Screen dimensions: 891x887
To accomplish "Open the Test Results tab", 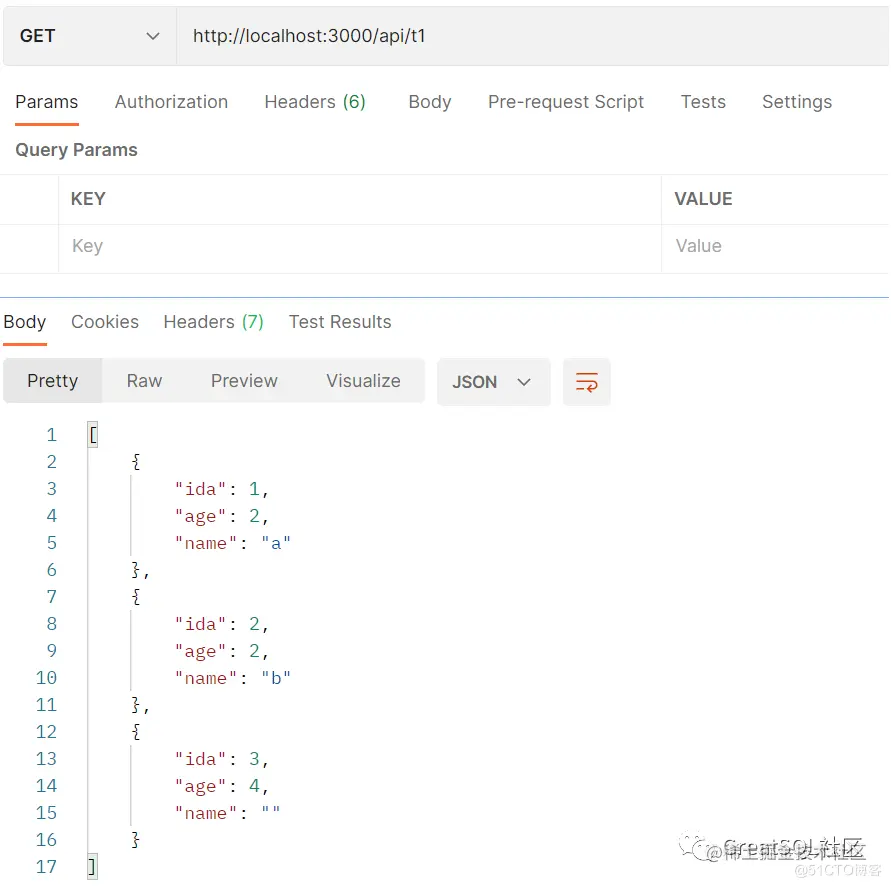I will [x=340, y=322].
